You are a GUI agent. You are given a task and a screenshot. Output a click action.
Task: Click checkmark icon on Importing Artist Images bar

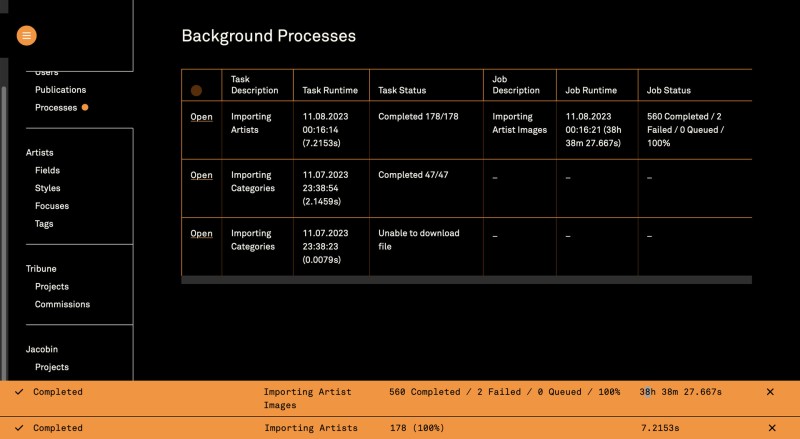19,392
